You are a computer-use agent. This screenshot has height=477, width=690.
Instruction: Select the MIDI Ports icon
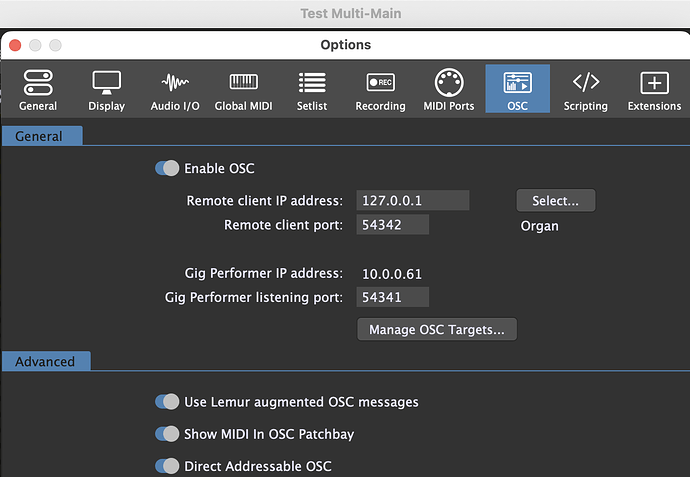coord(449,83)
